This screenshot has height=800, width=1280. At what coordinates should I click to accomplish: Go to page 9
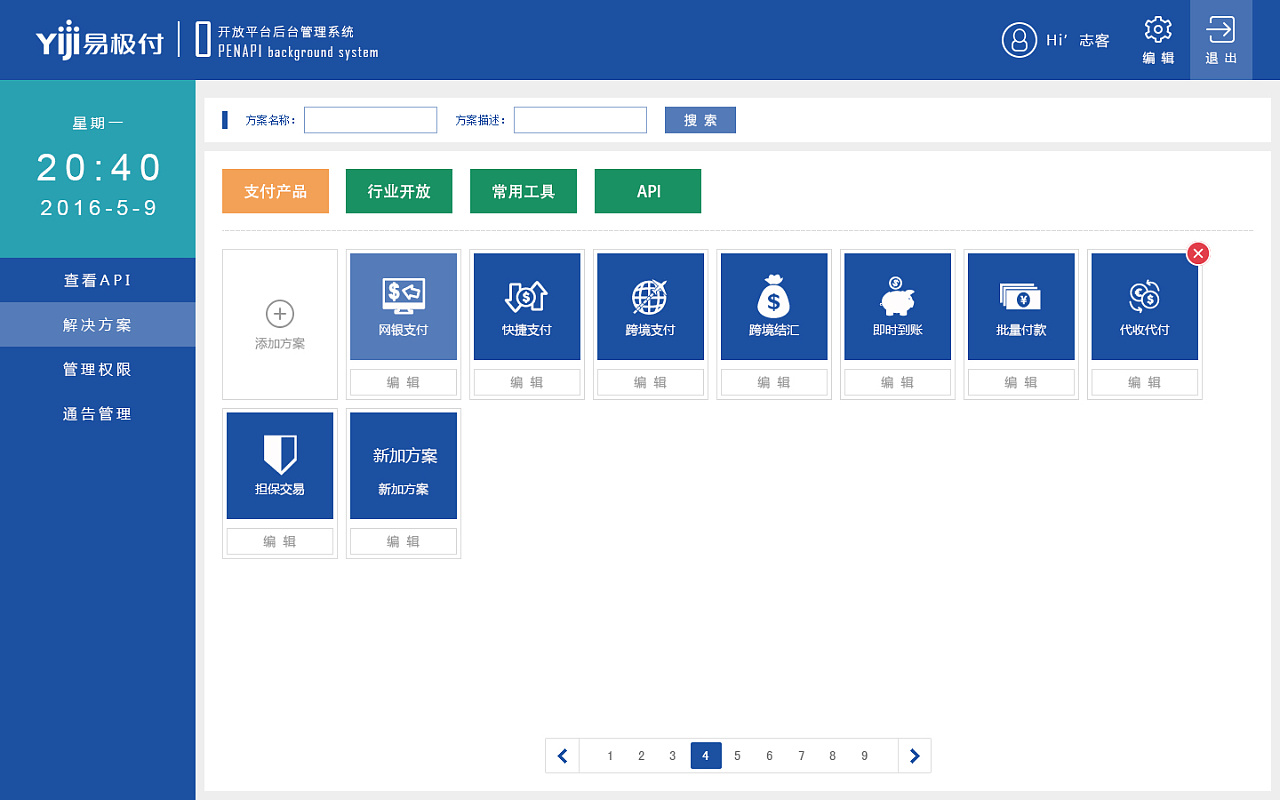pyautogui.click(x=864, y=756)
